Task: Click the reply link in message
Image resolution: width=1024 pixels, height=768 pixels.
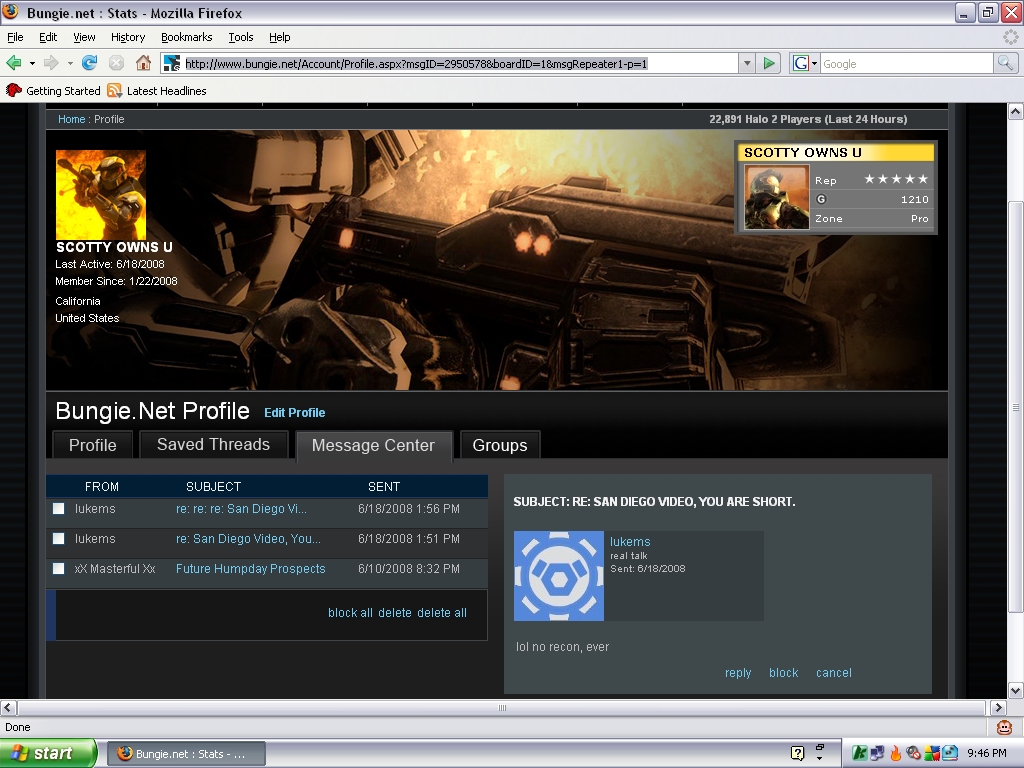Action: (x=738, y=673)
